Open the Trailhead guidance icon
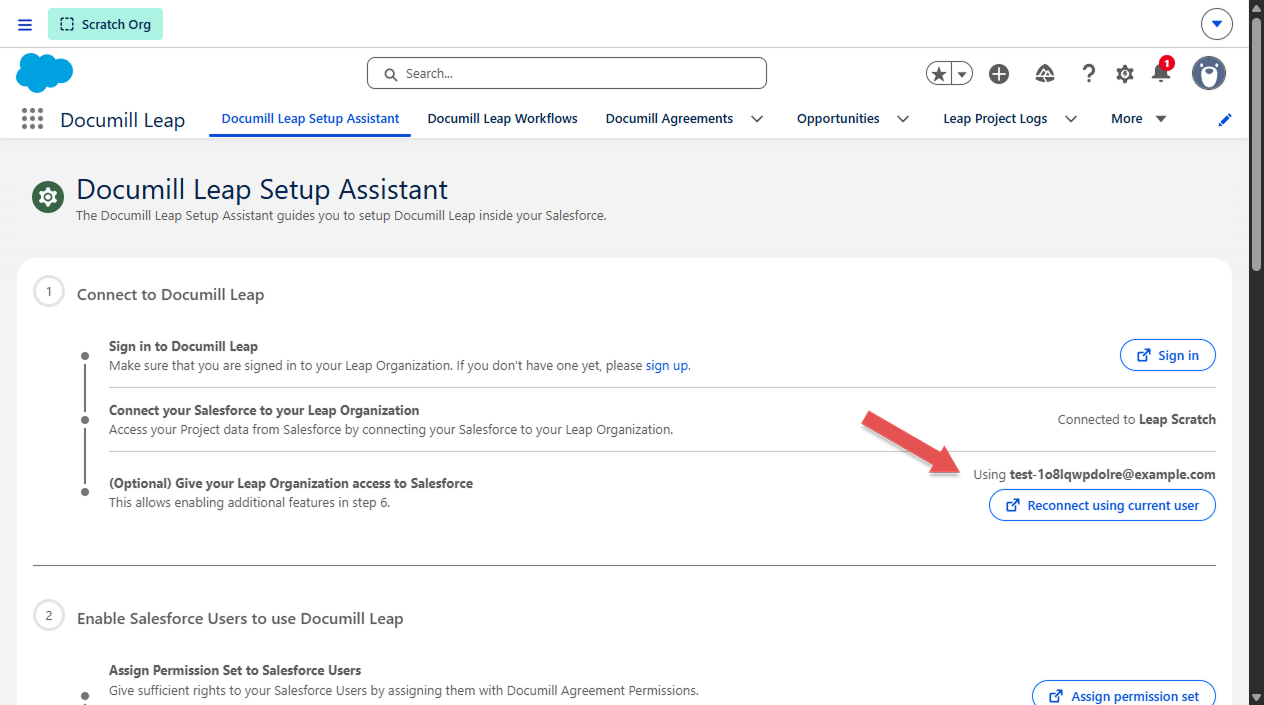This screenshot has height=705, width=1264. pyautogui.click(x=1045, y=74)
